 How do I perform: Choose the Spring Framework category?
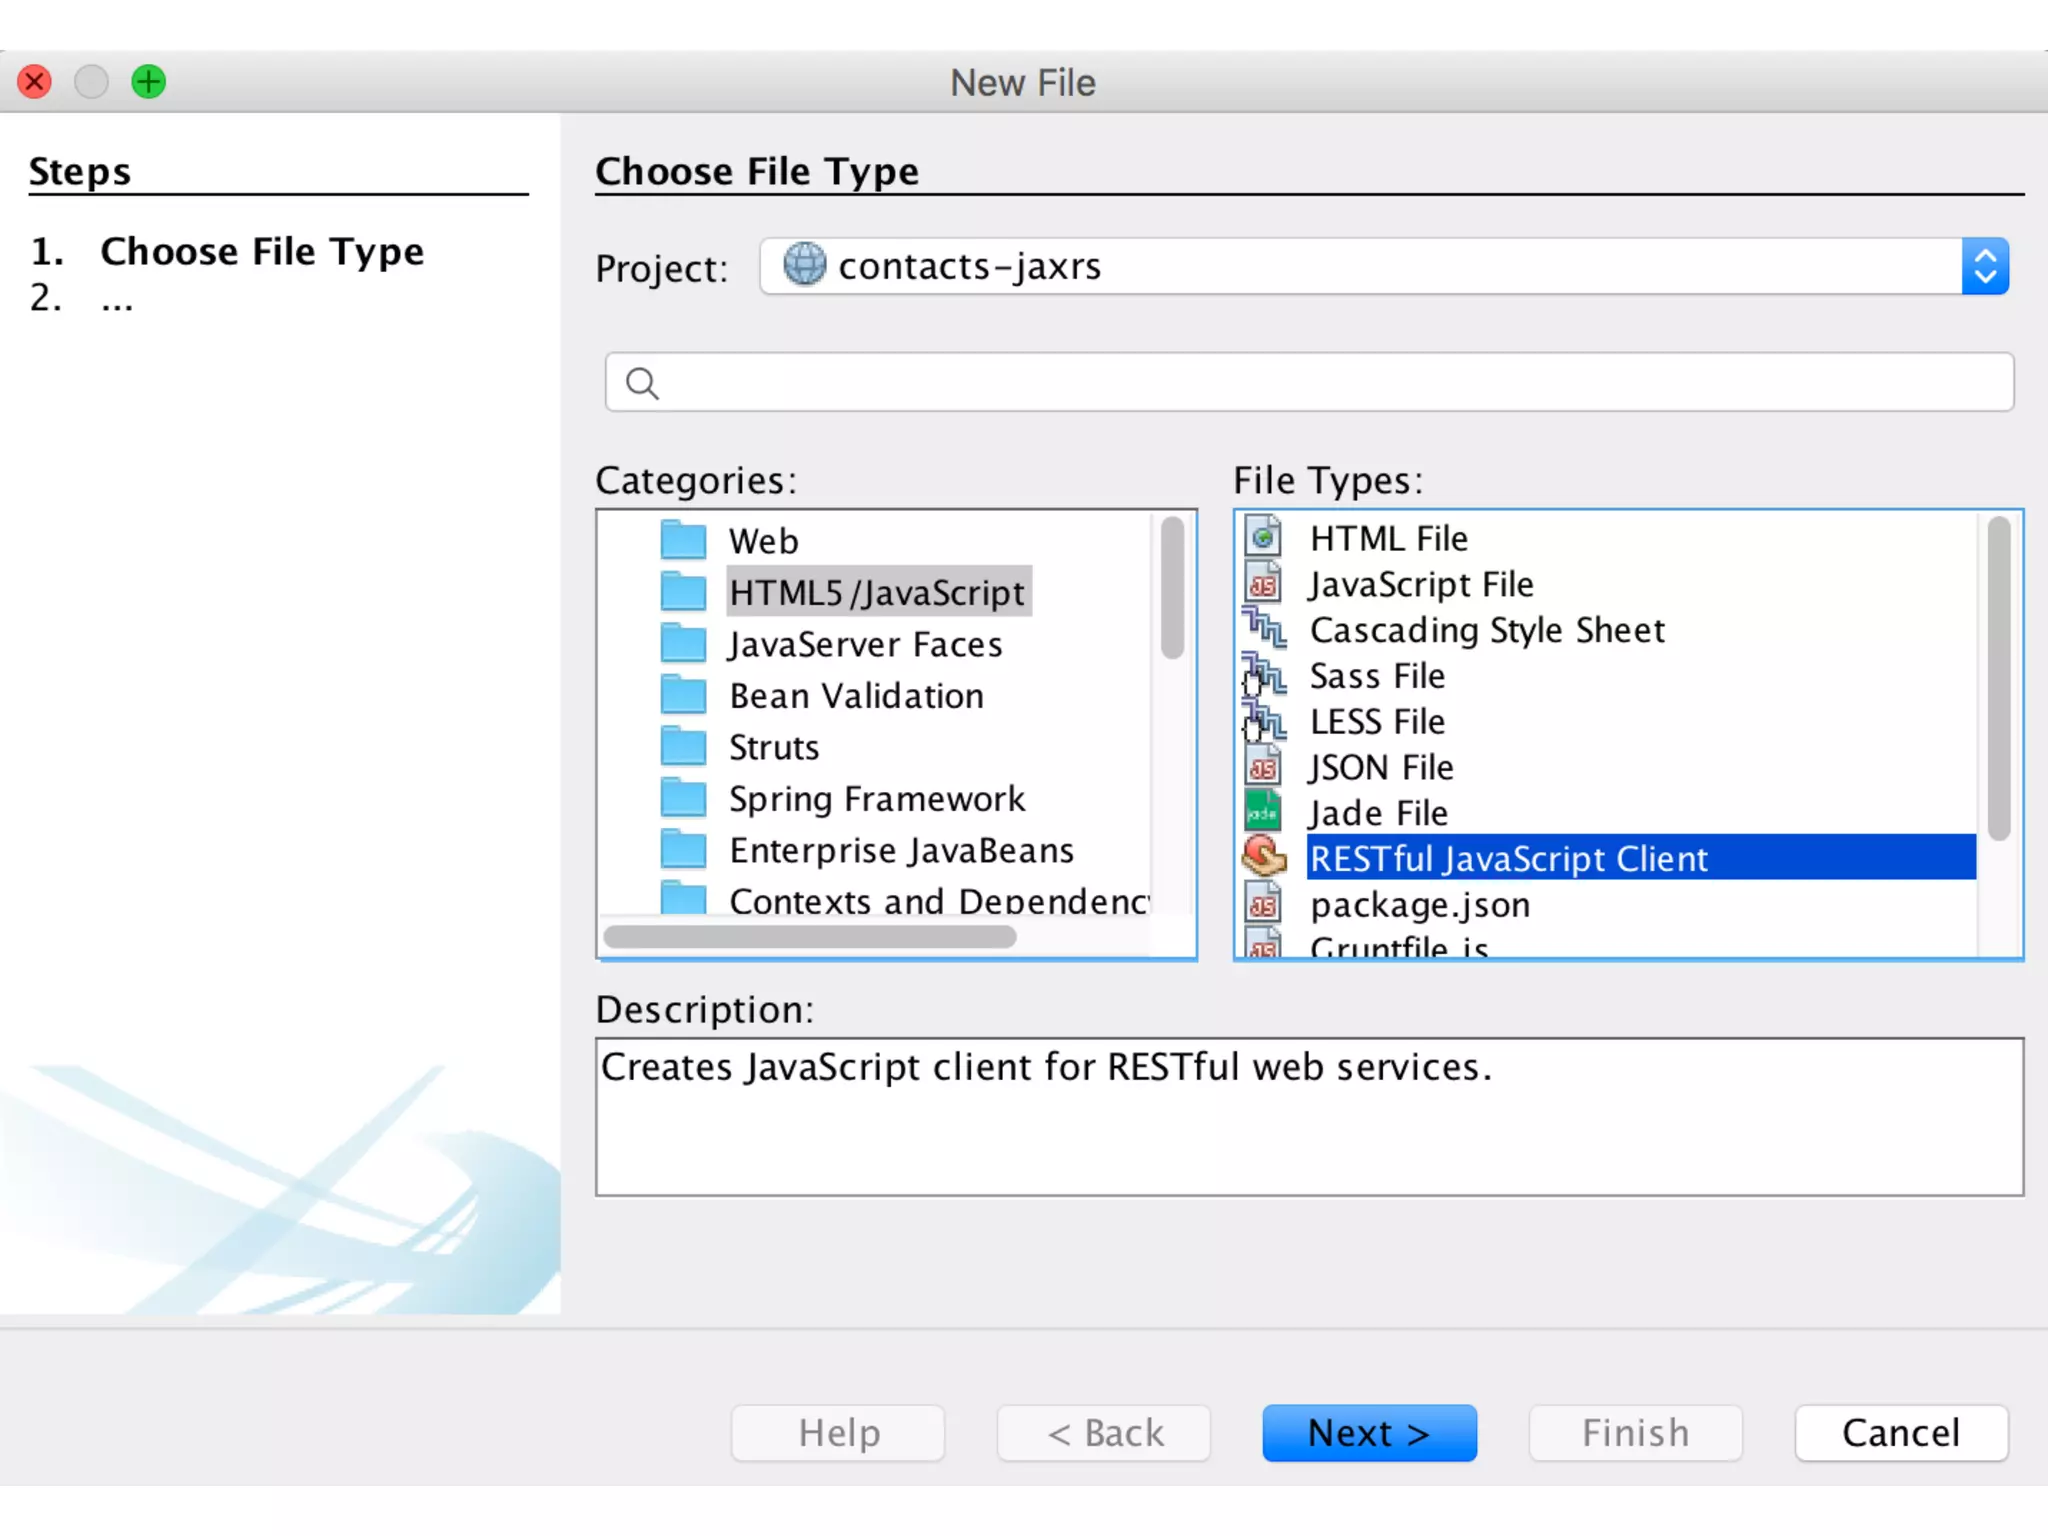tap(876, 799)
